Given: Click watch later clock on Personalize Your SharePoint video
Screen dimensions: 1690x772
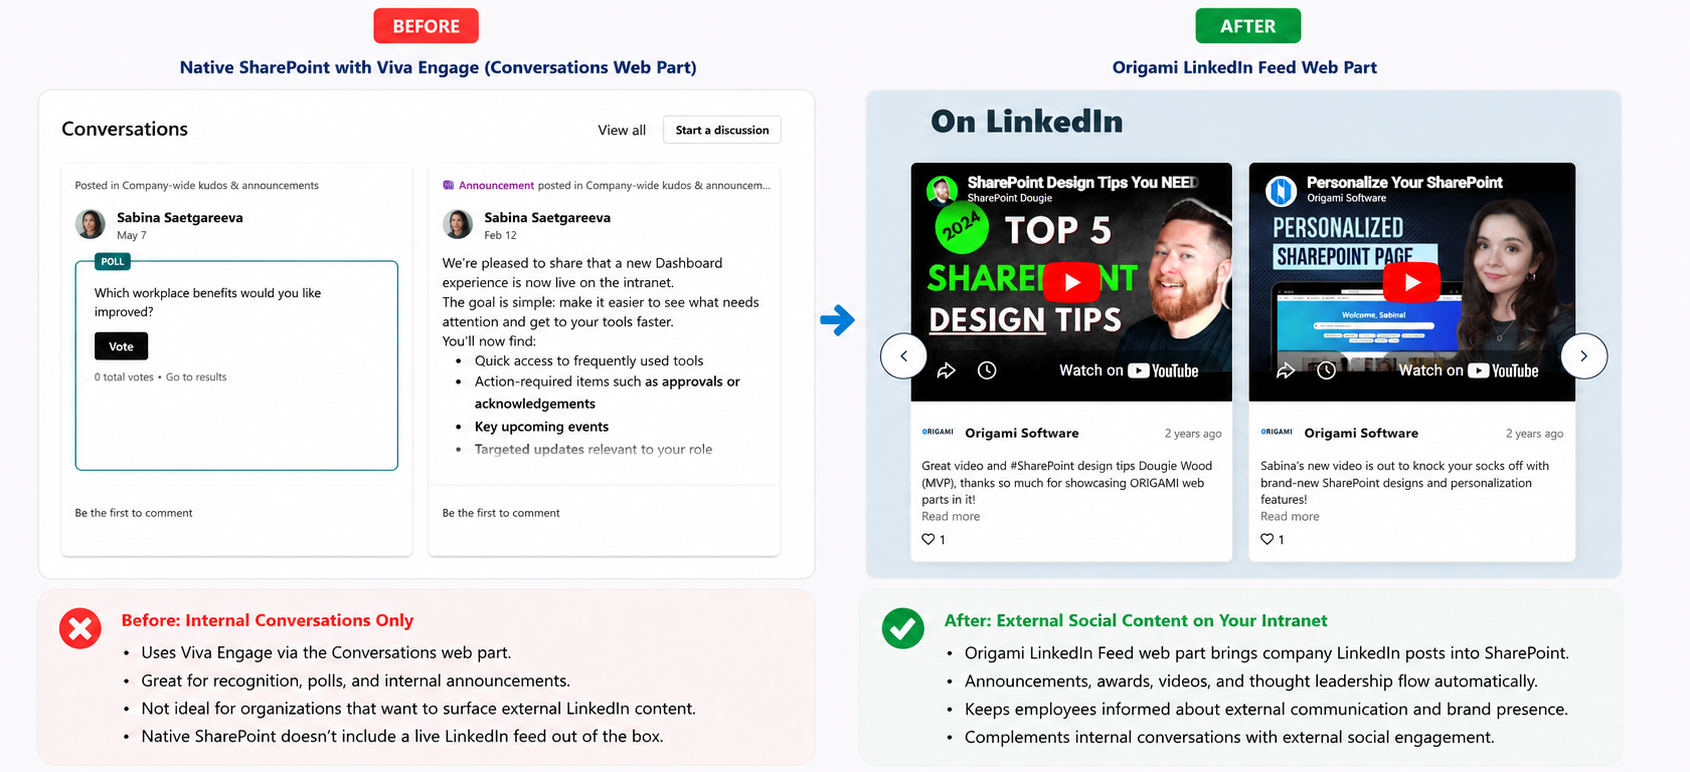Looking at the screenshot, I should point(1327,371).
